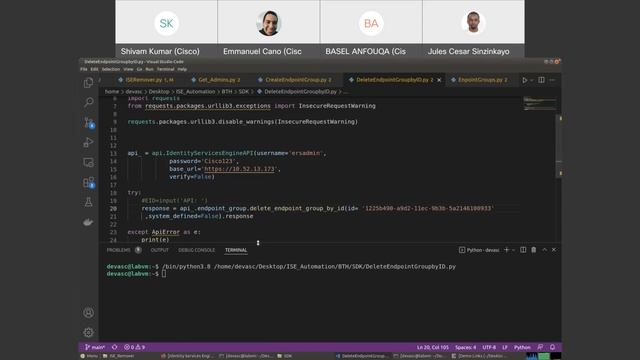
Task: Open the Help menu
Action: click(x=182, y=69)
